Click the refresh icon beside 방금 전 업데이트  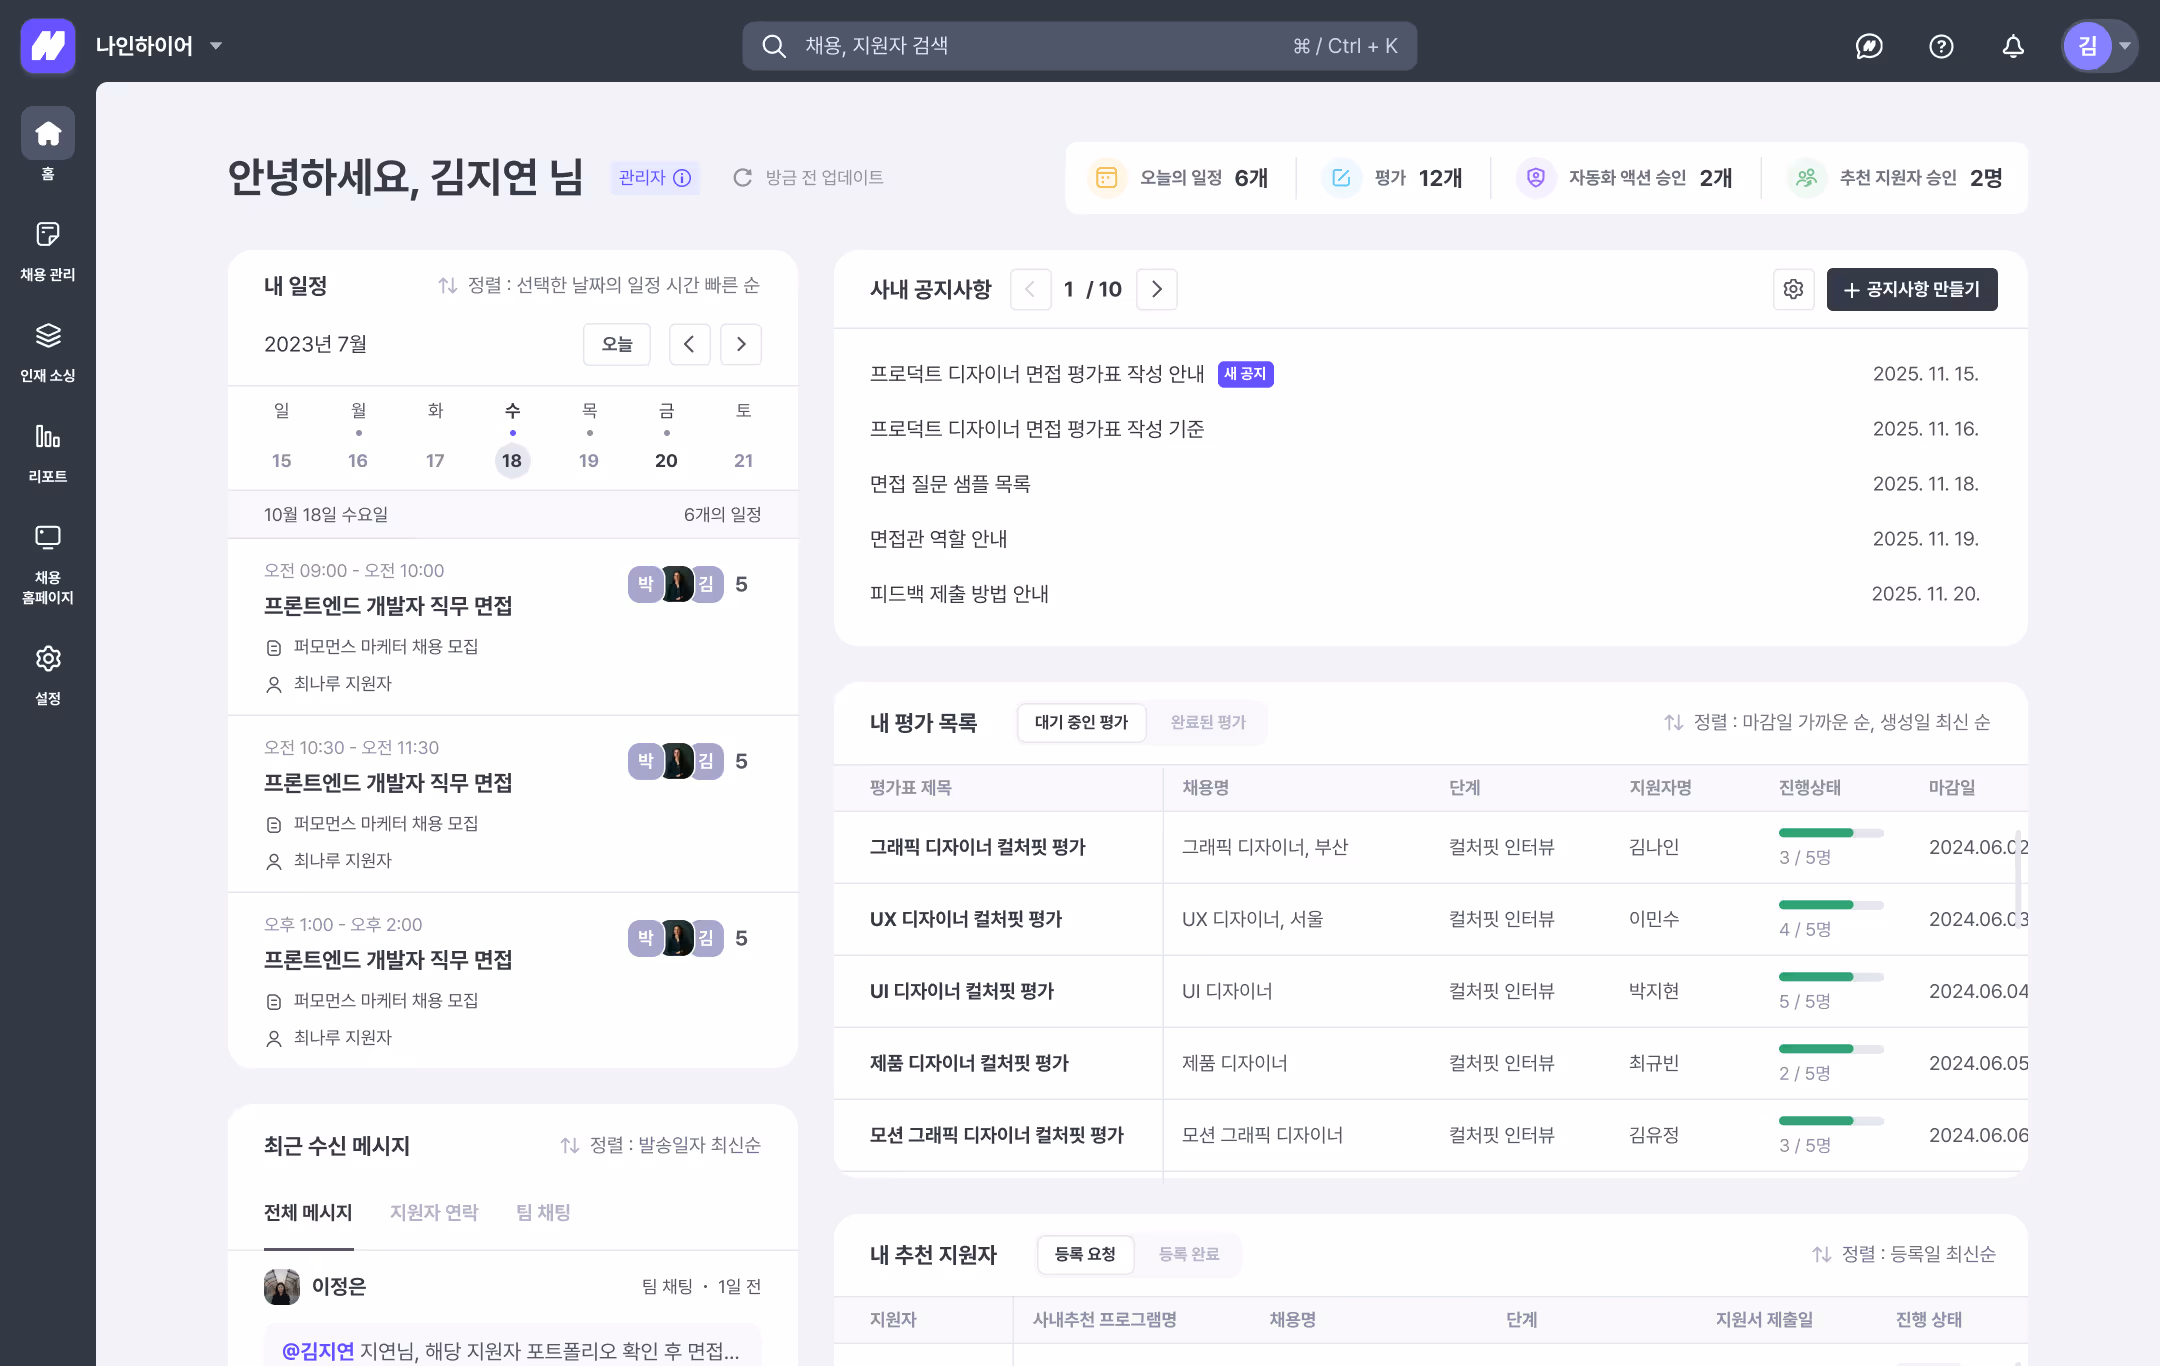[742, 177]
